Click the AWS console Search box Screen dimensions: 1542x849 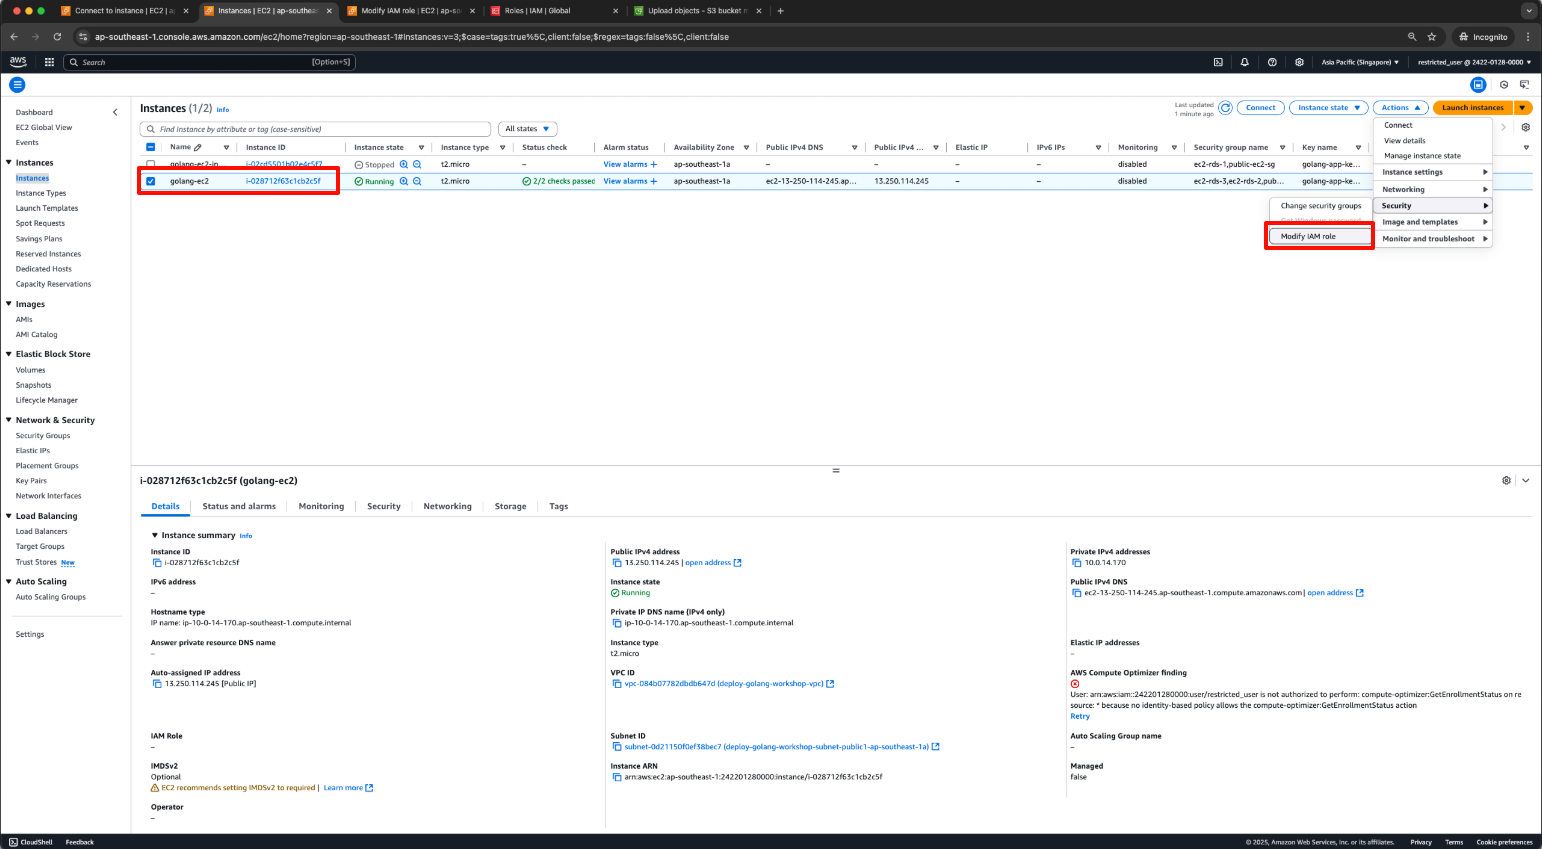tap(209, 62)
